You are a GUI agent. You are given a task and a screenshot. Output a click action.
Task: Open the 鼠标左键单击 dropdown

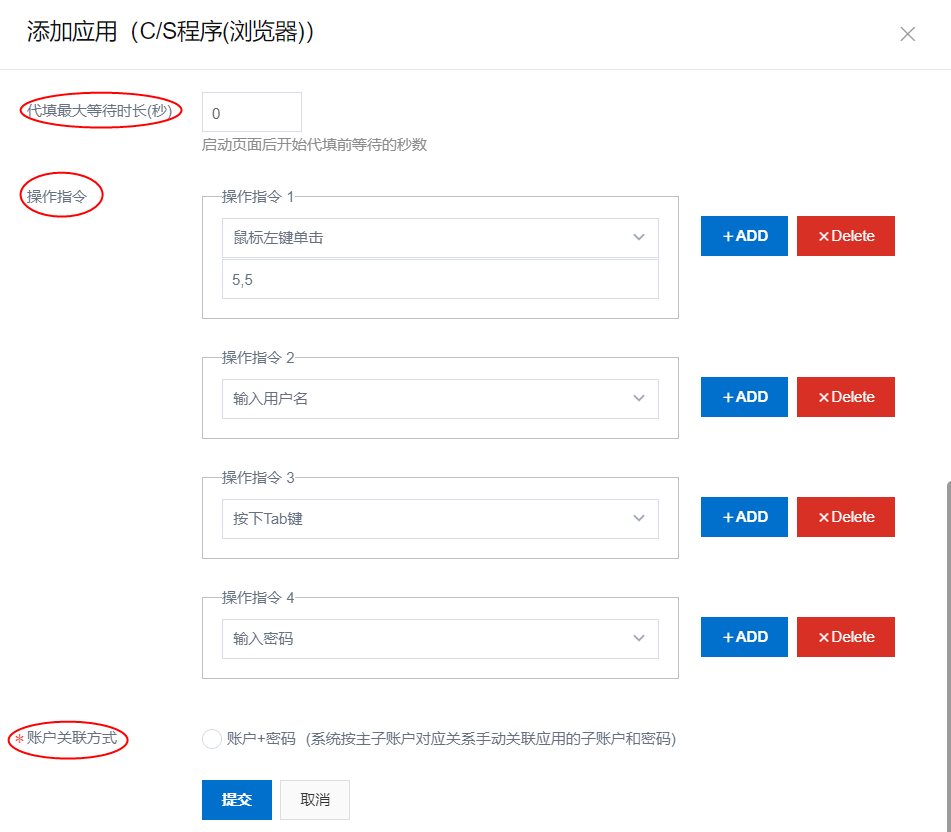coord(440,238)
